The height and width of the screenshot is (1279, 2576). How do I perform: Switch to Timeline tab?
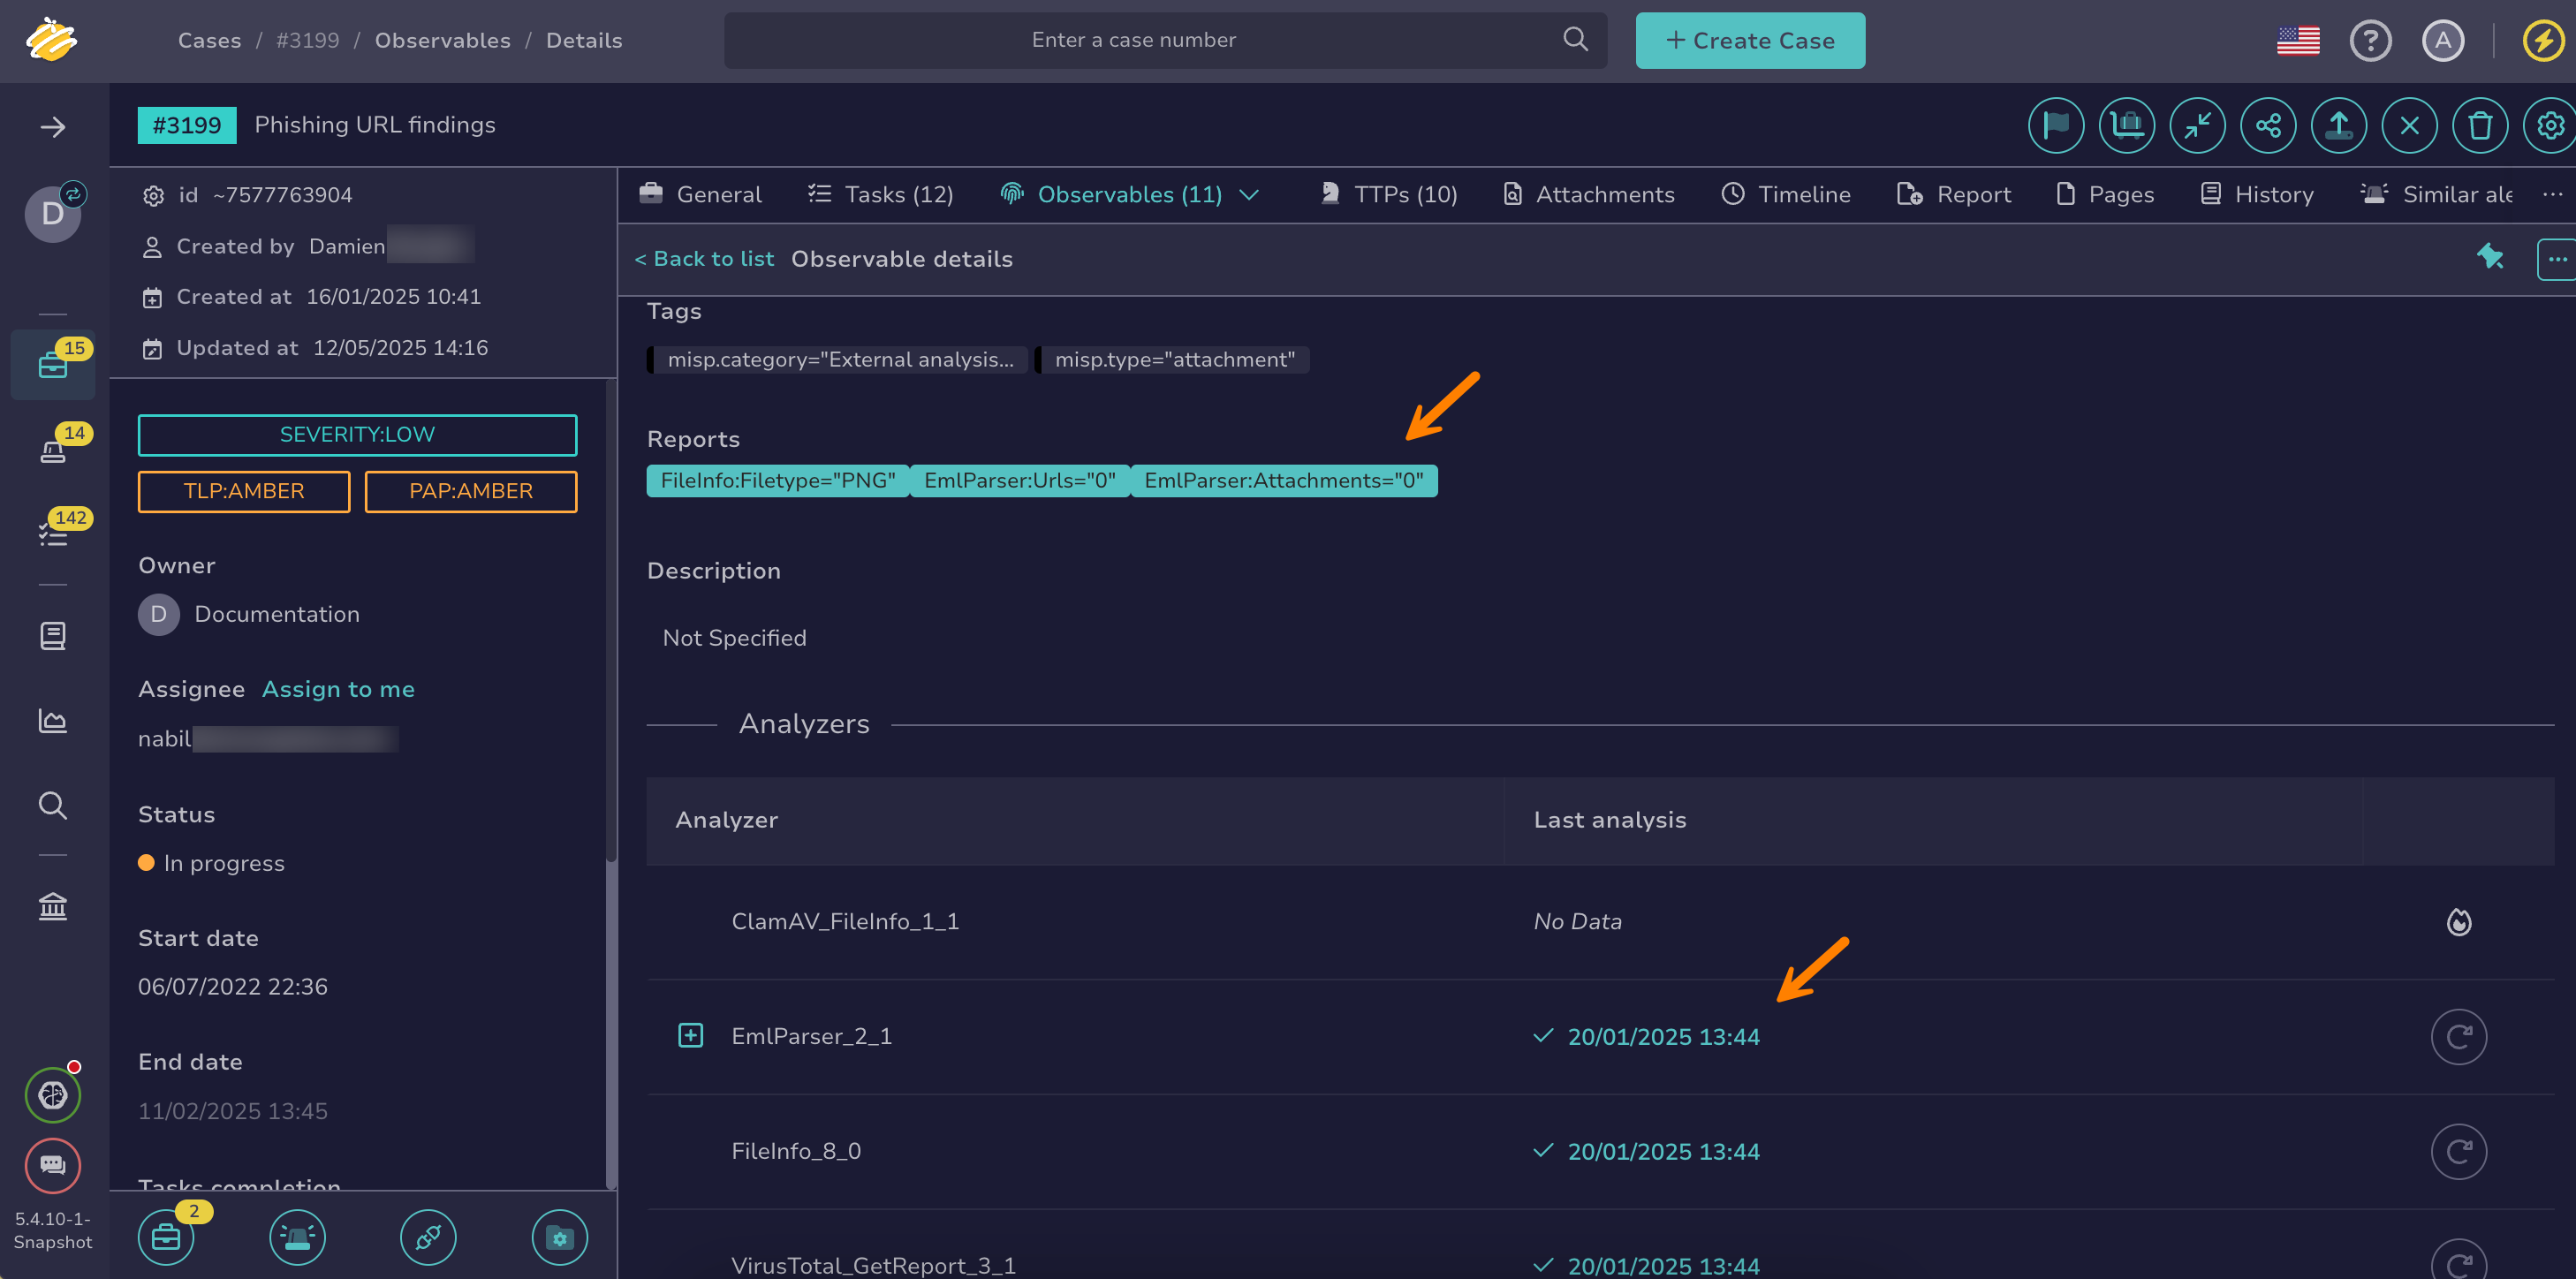pos(1786,194)
